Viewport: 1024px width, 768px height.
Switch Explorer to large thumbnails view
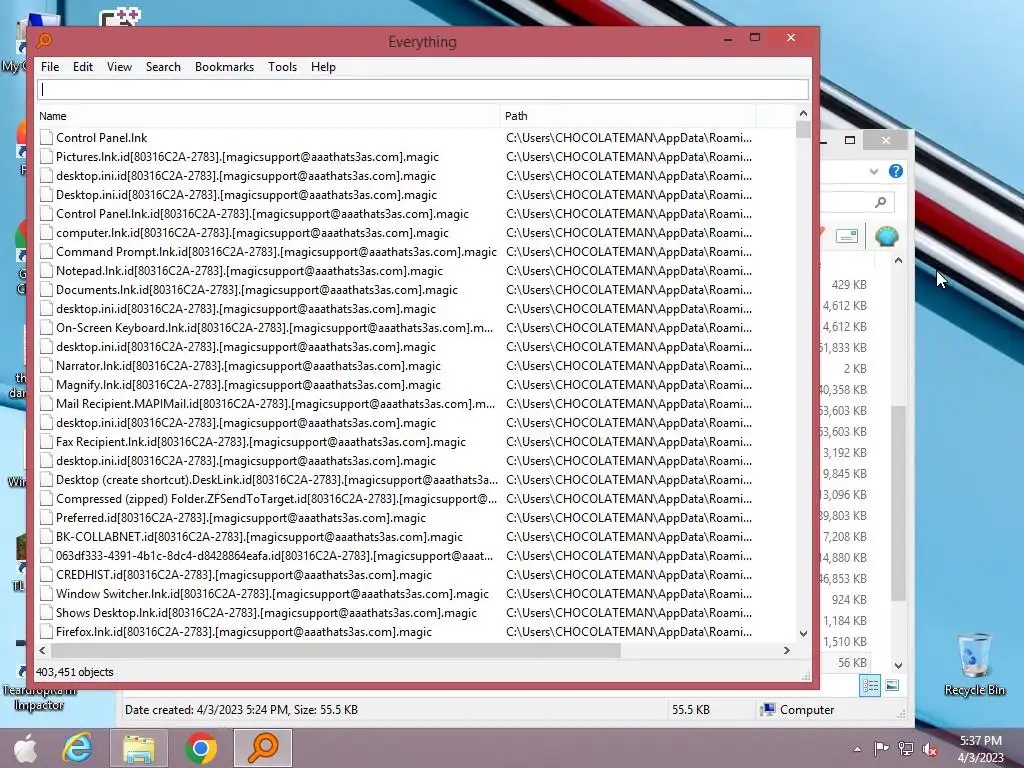[892, 686]
